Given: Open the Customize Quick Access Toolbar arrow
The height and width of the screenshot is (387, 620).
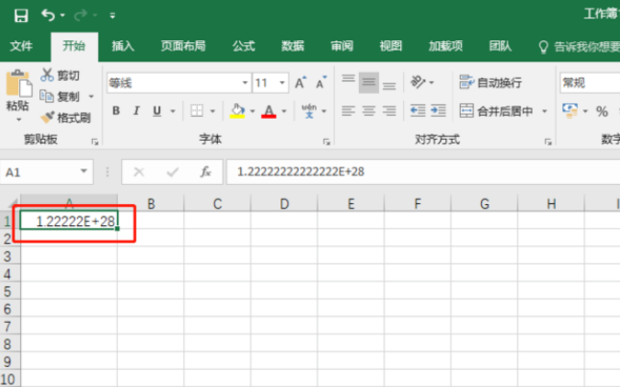Looking at the screenshot, I should click(112, 15).
